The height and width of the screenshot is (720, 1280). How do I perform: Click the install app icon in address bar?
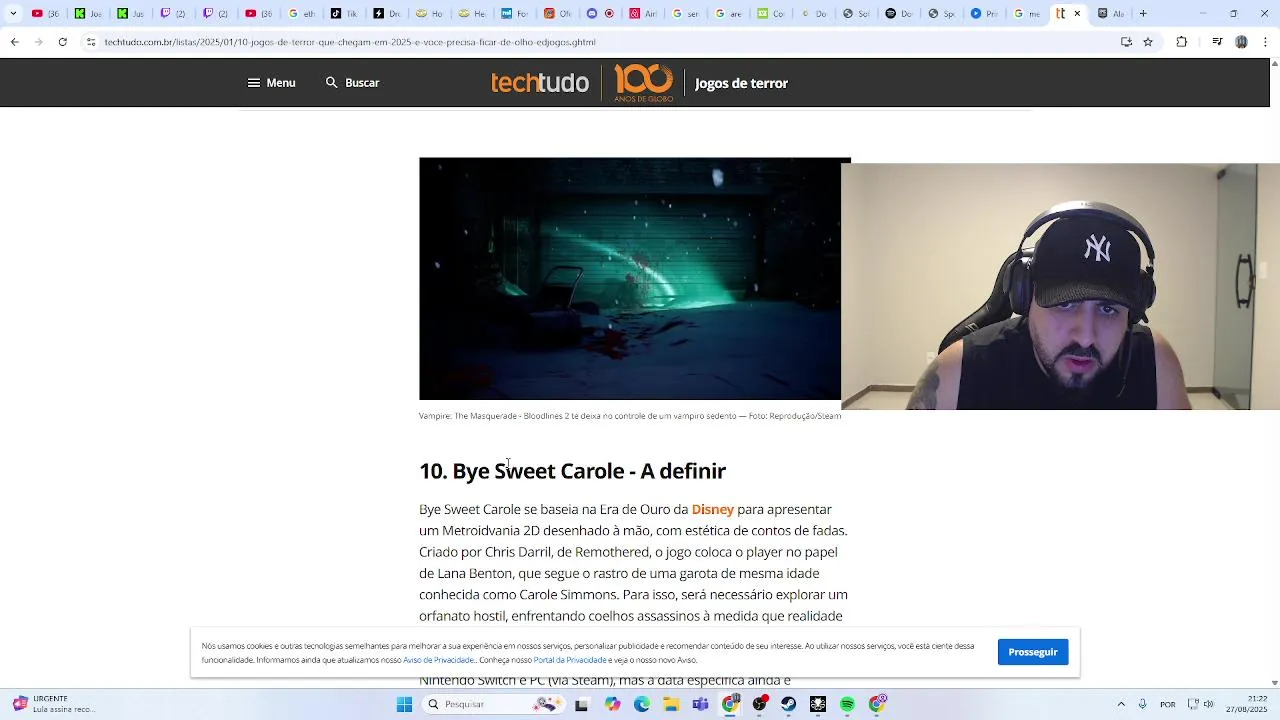coord(1126,42)
